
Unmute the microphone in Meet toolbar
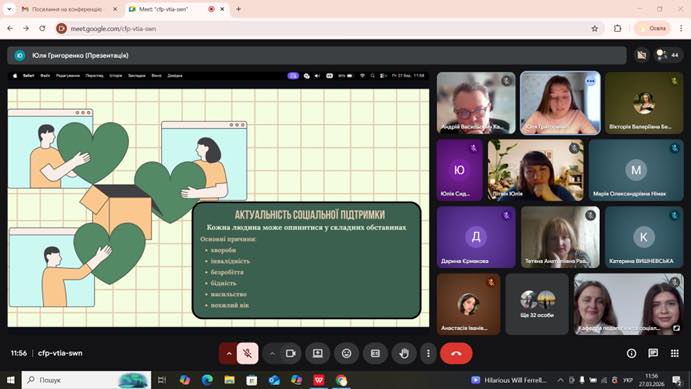pos(248,353)
